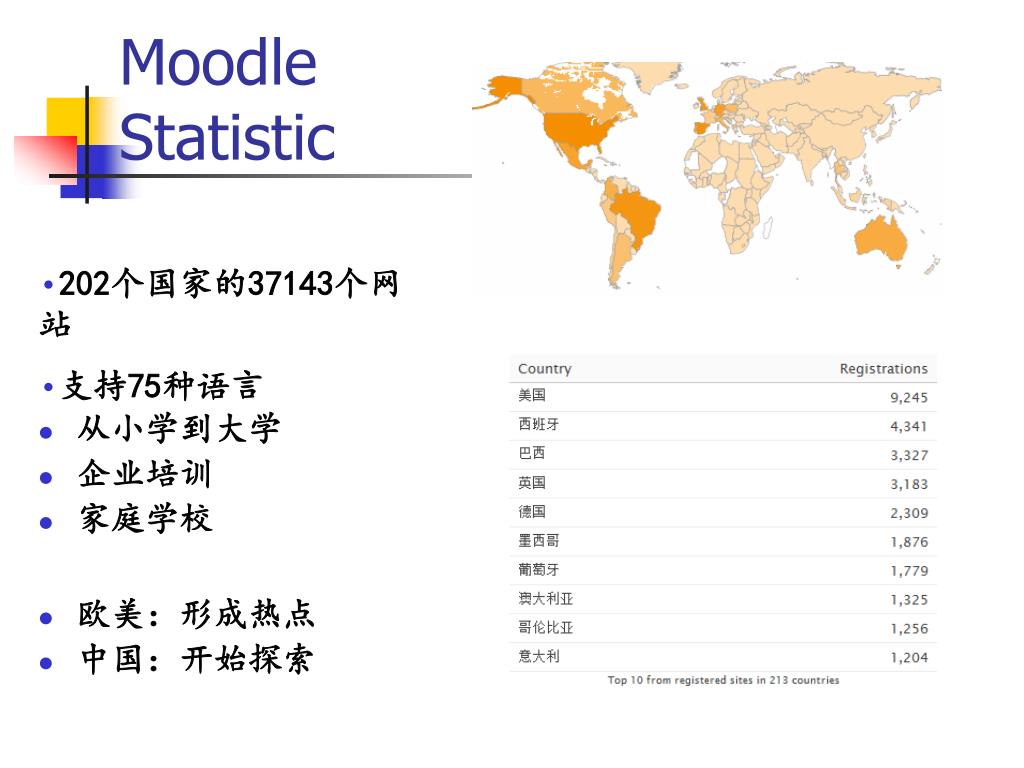Click the value '3,327'

point(908,455)
